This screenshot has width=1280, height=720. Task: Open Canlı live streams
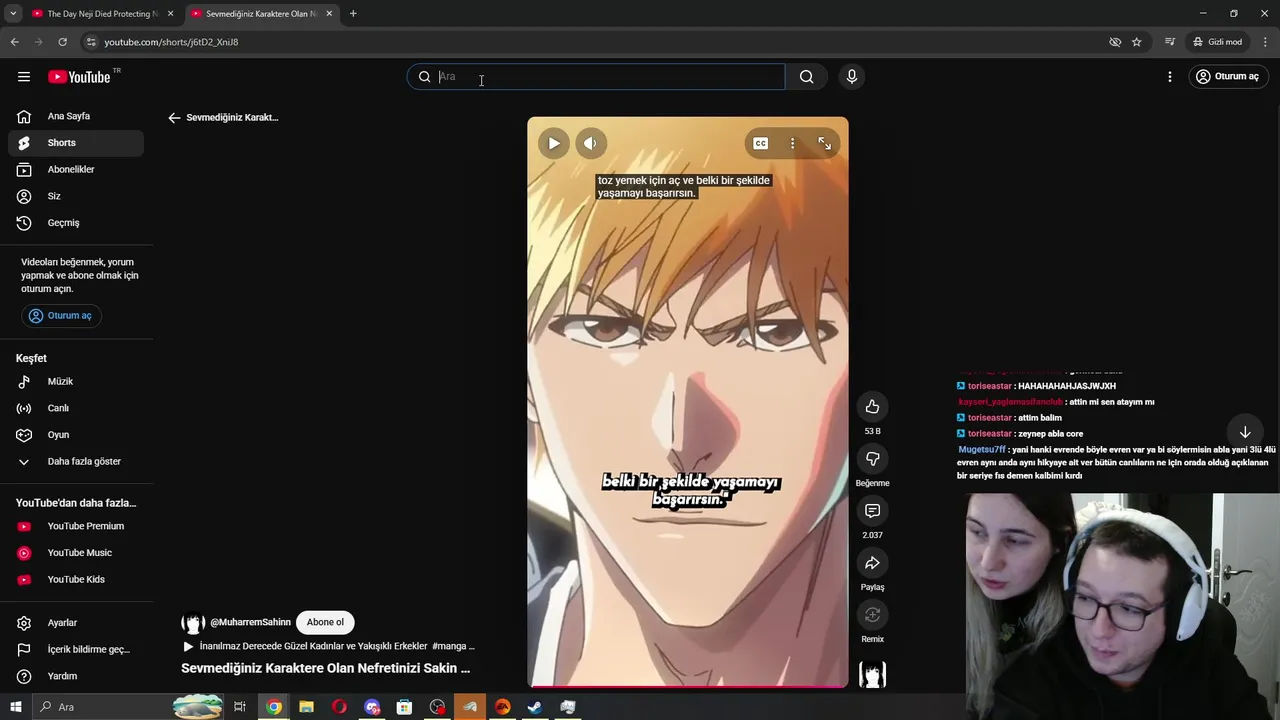click(76, 408)
